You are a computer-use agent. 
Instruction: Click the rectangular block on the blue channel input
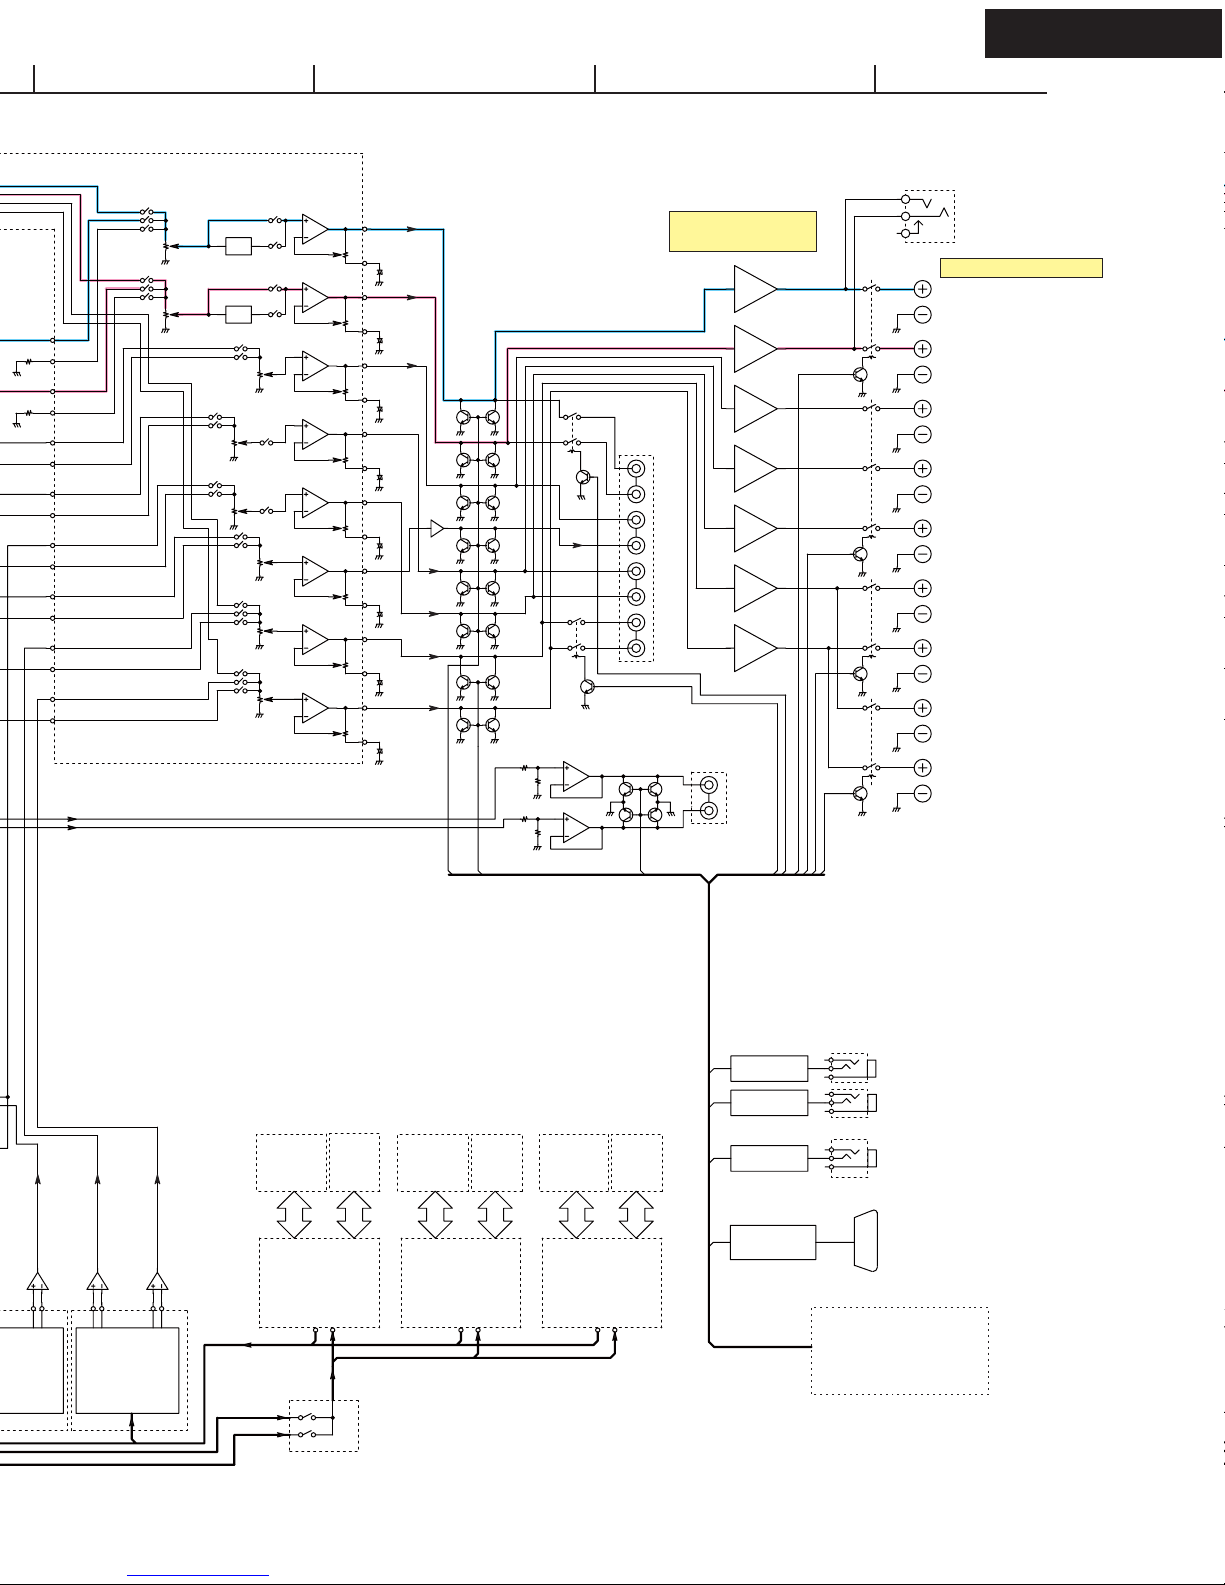click(238, 246)
